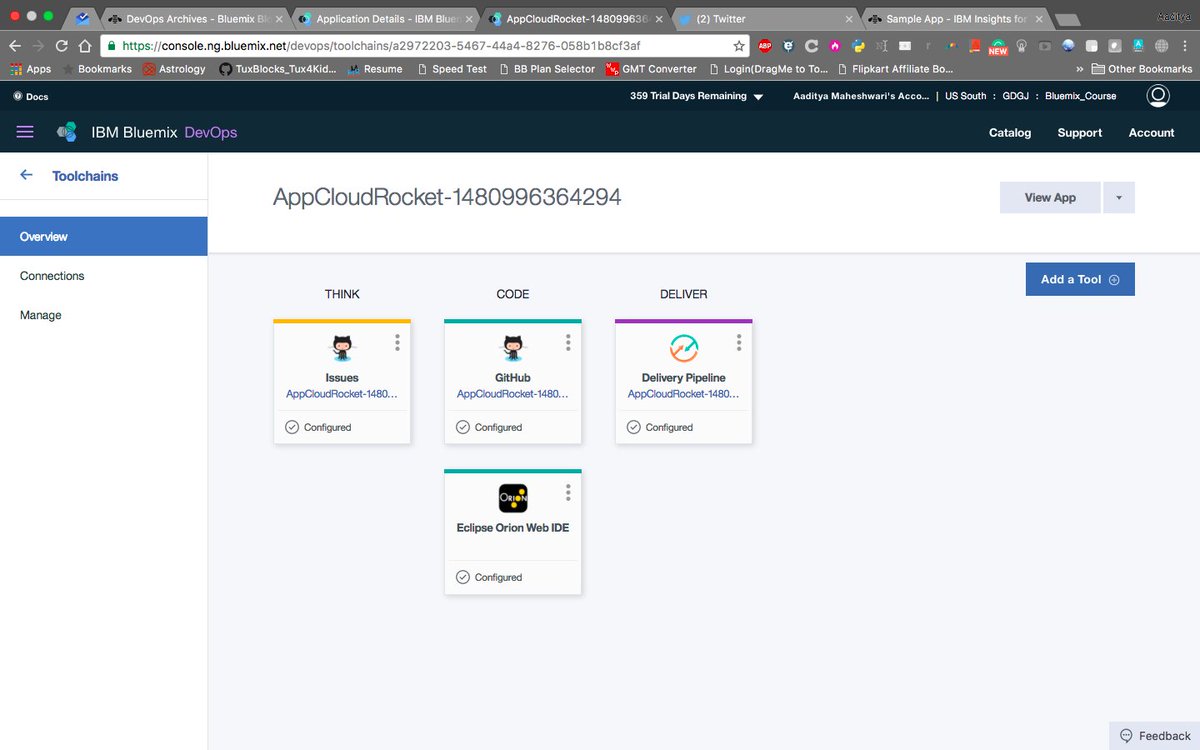The height and width of the screenshot is (750, 1200).
Task: Open the TuxBlocks_Tux4Kid bookmark
Action: pos(277,69)
